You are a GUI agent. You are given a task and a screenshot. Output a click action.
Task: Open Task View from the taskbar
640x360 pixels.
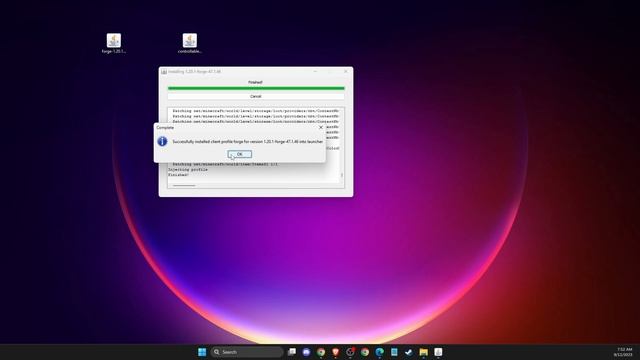pos(292,352)
